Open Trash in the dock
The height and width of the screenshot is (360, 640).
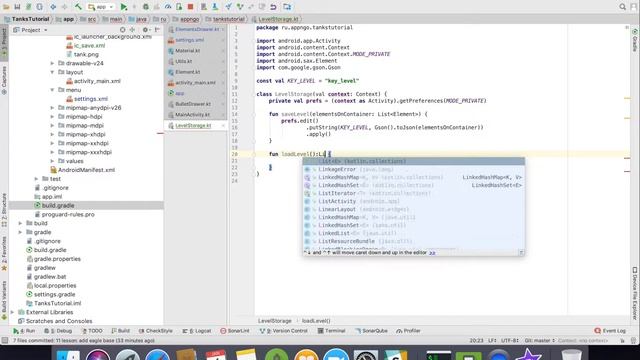(571, 355)
